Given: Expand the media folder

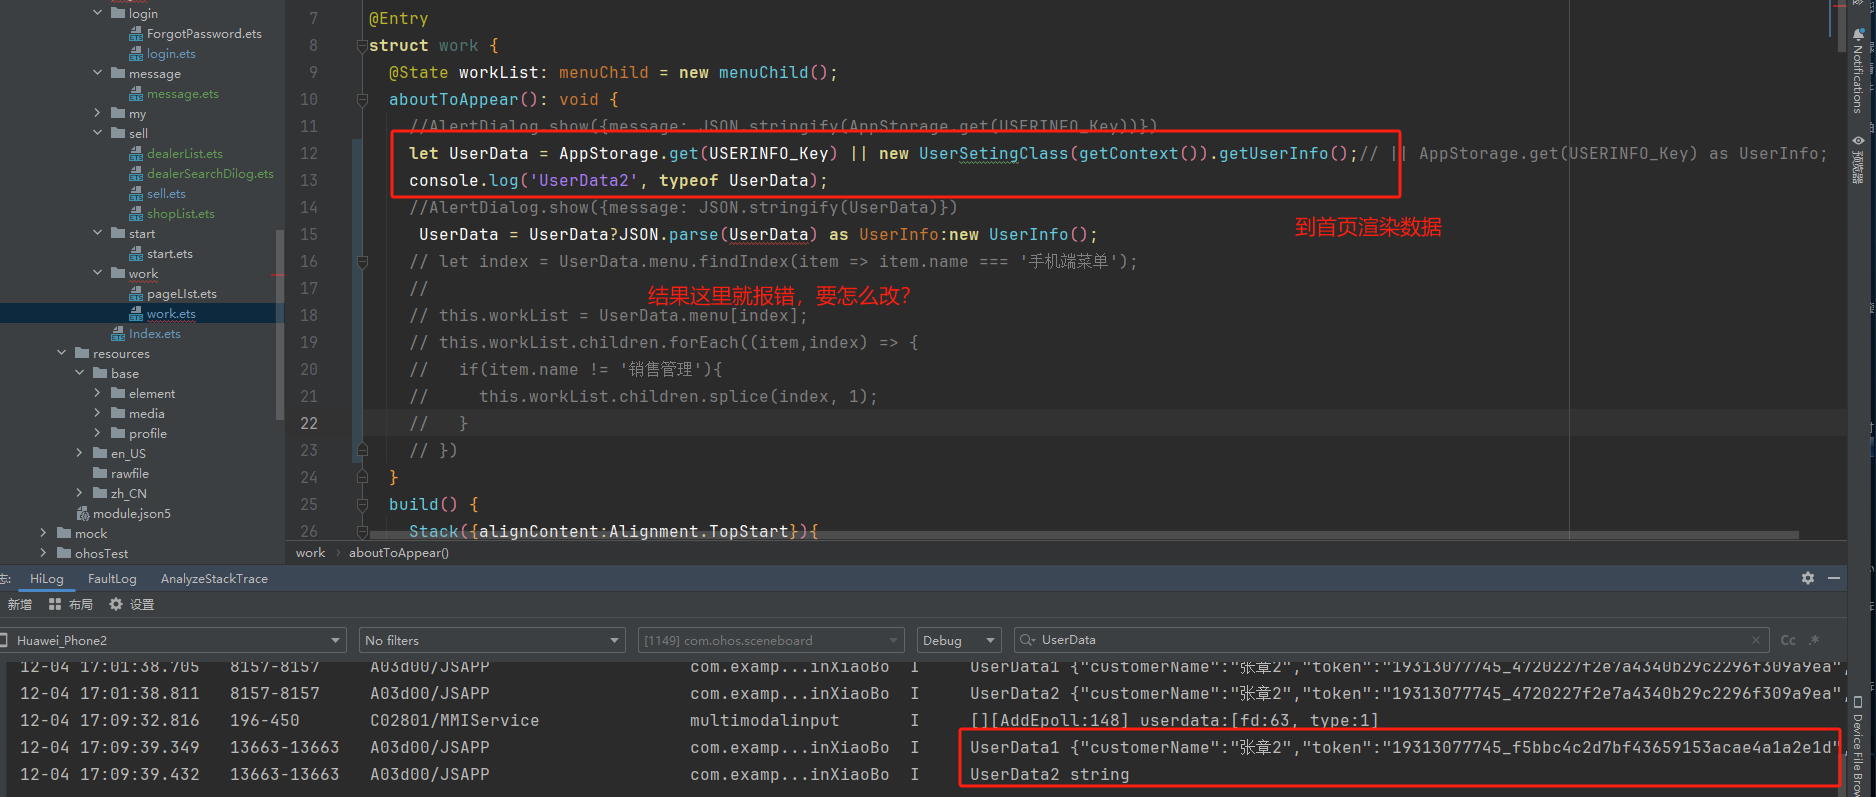Looking at the screenshot, I should point(97,413).
